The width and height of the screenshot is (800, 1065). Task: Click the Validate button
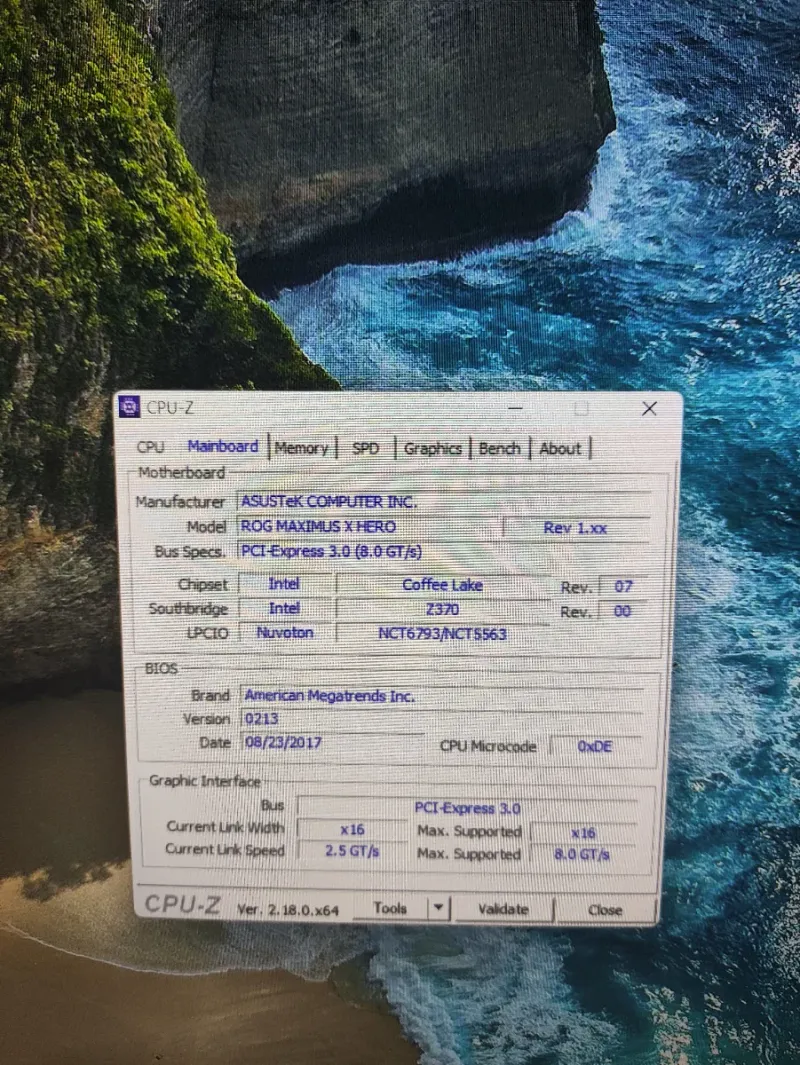[503, 909]
